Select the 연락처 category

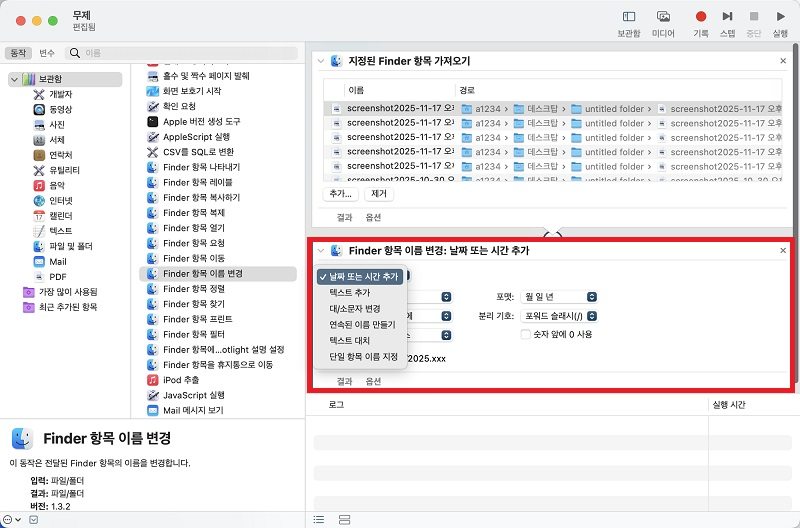[54, 155]
